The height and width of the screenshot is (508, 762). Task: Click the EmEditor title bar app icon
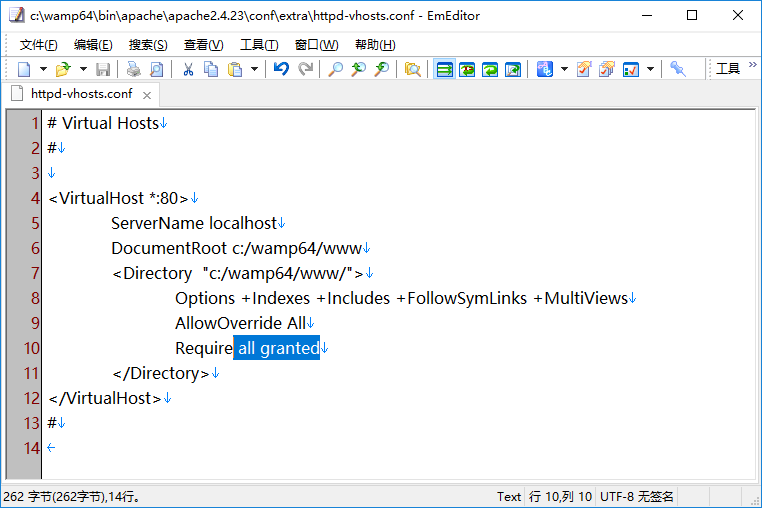pos(17,15)
